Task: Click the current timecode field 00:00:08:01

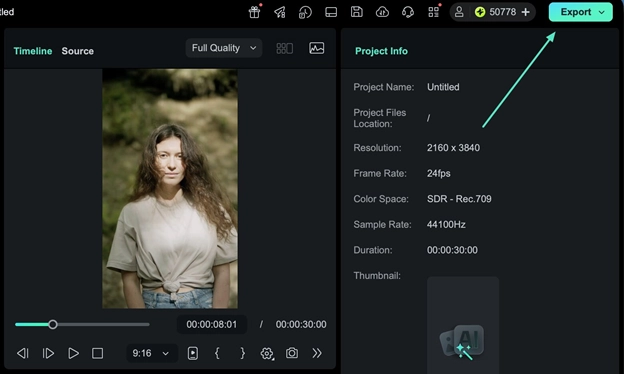Action: pos(212,324)
